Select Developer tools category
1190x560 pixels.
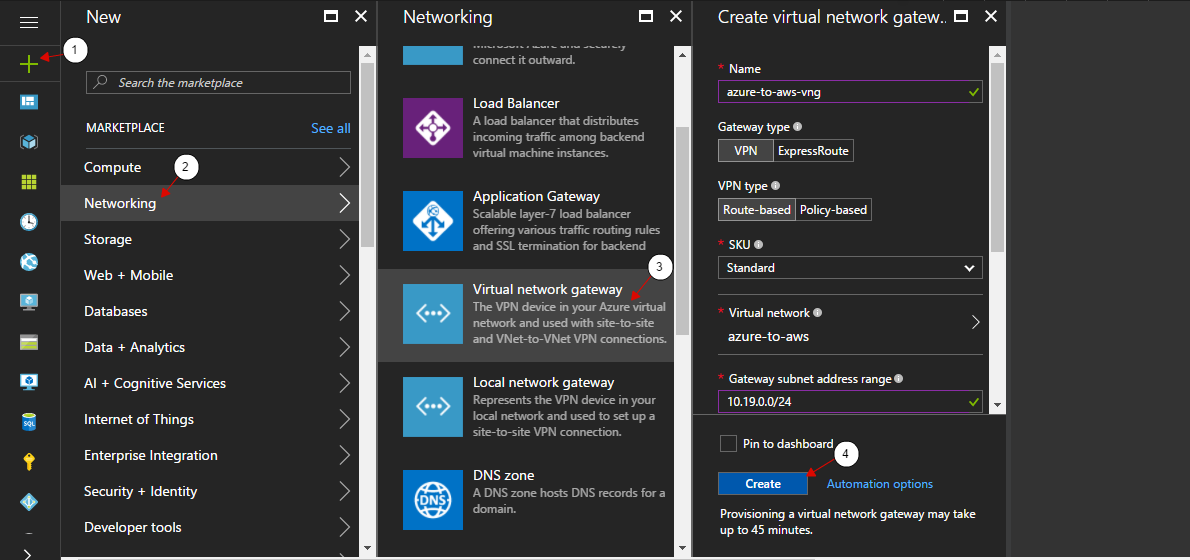point(209,527)
